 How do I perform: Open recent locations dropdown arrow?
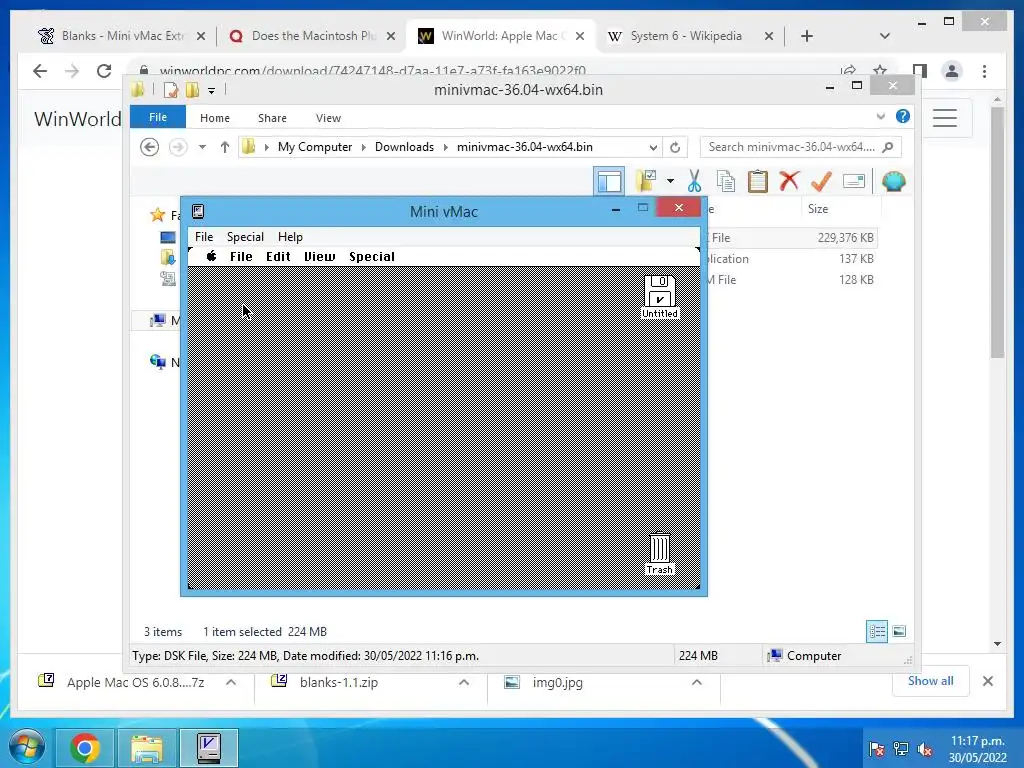pos(202,147)
